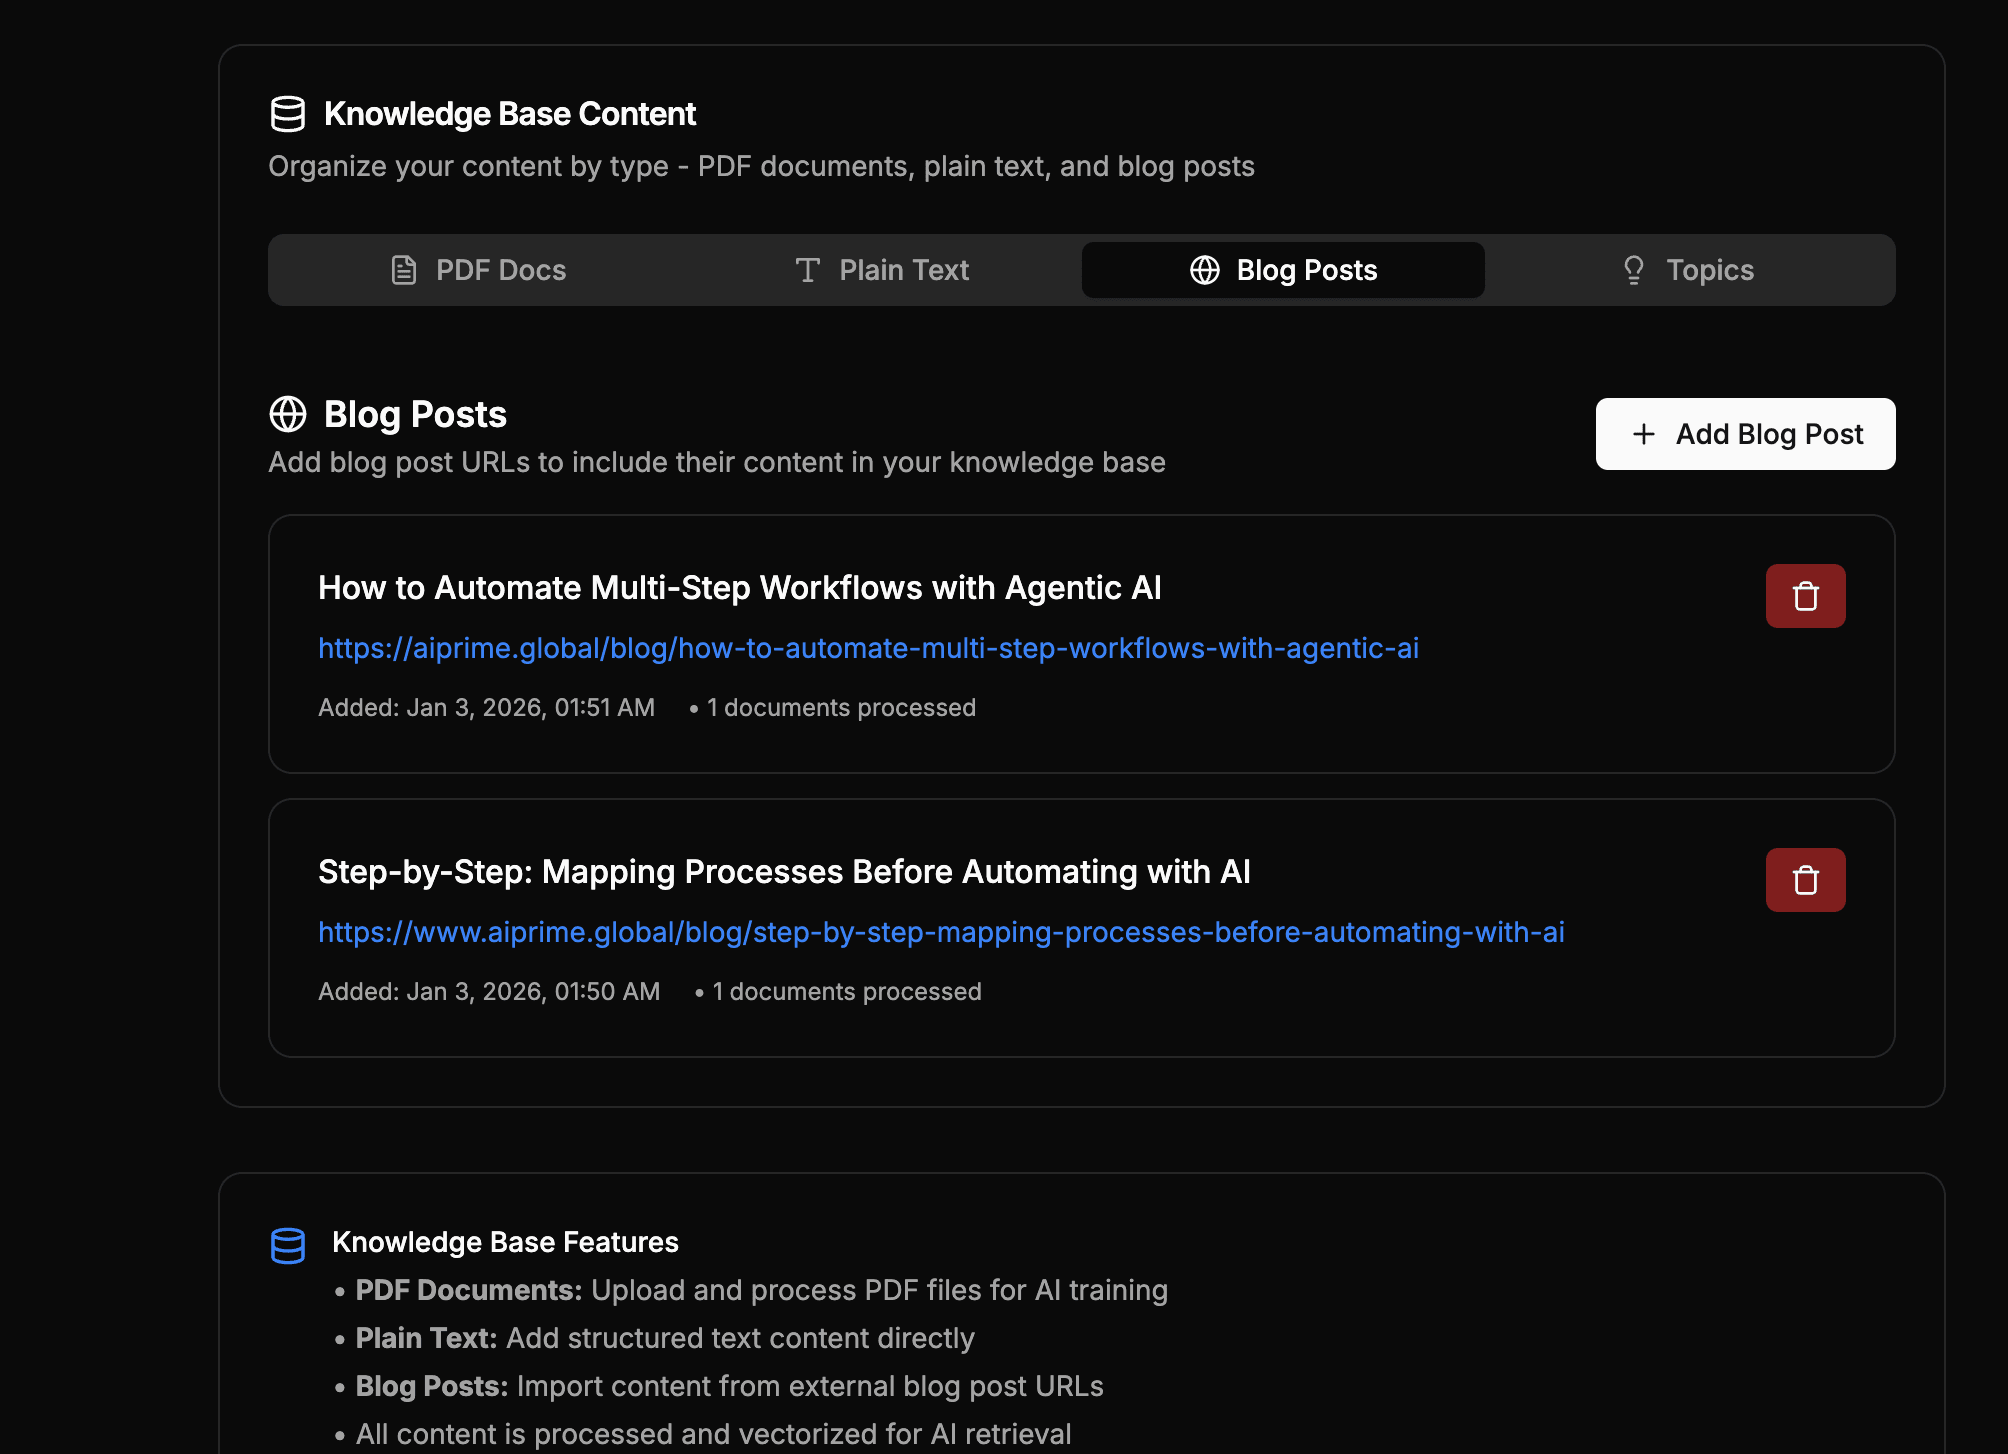This screenshot has height=1454, width=2008.
Task: Switch to the PDF Docs tab
Action: 480,269
